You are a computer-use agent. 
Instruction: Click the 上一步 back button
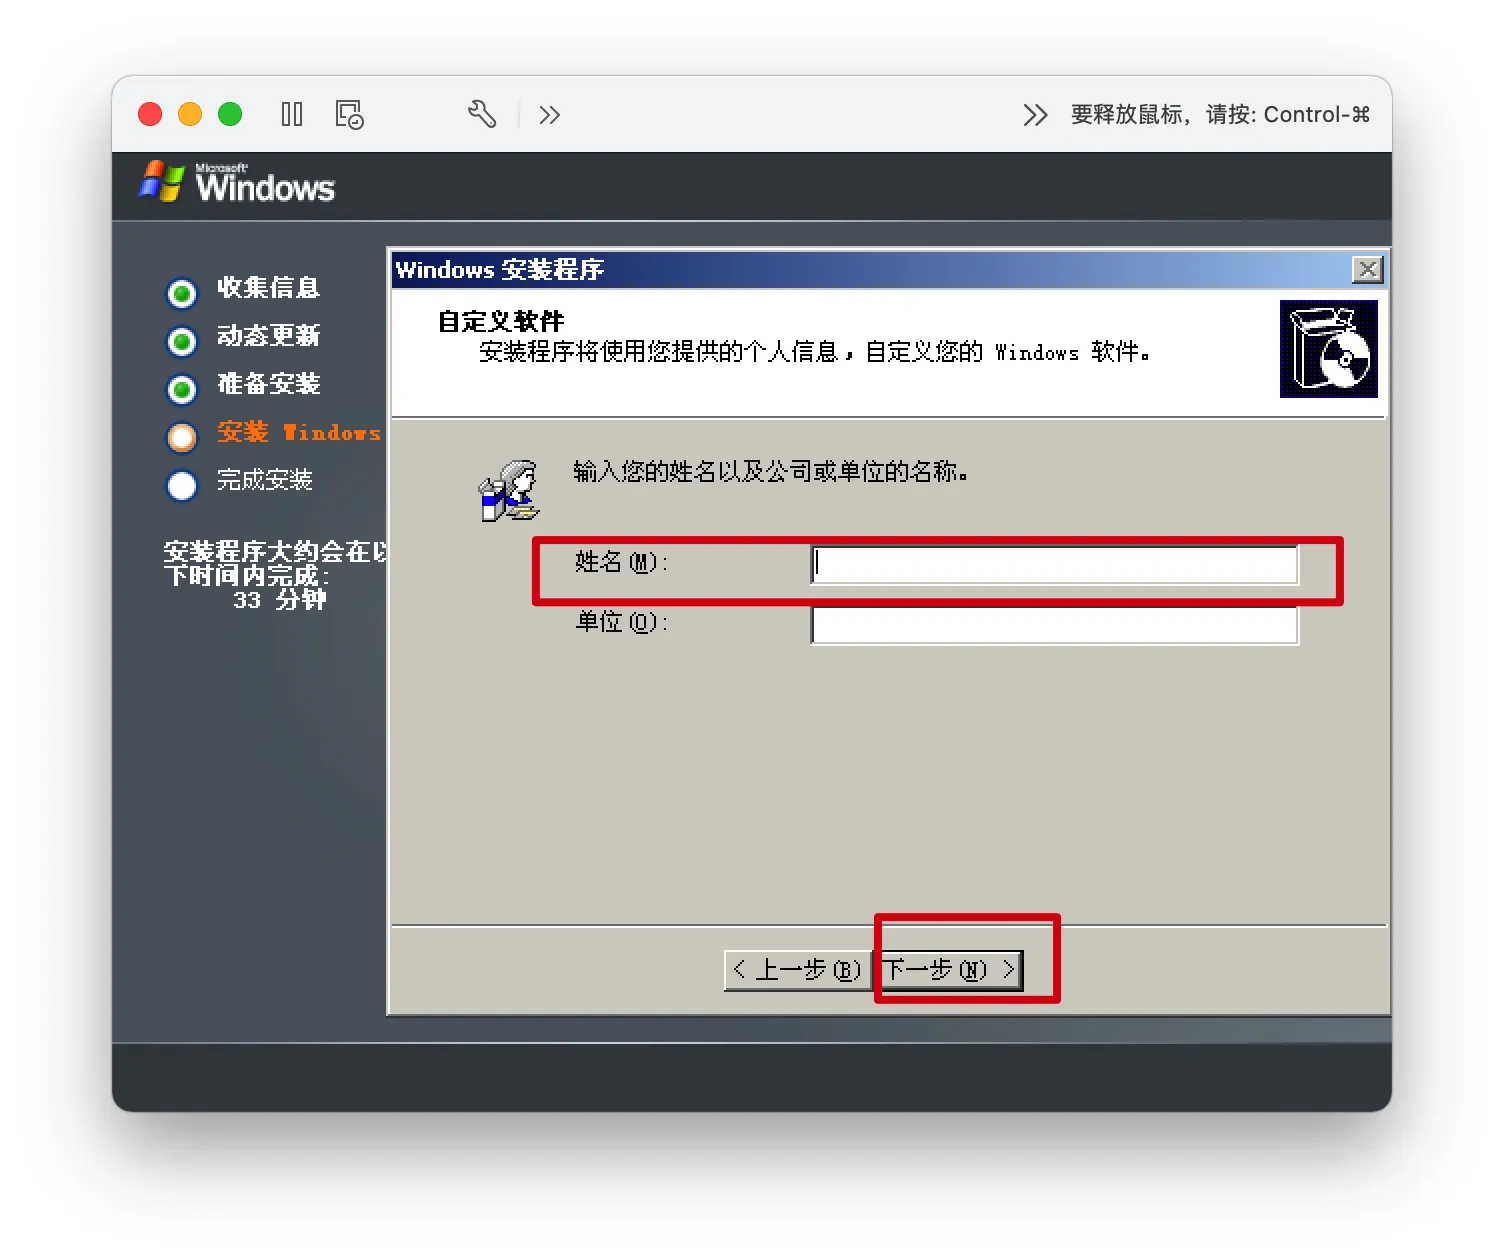pos(797,970)
